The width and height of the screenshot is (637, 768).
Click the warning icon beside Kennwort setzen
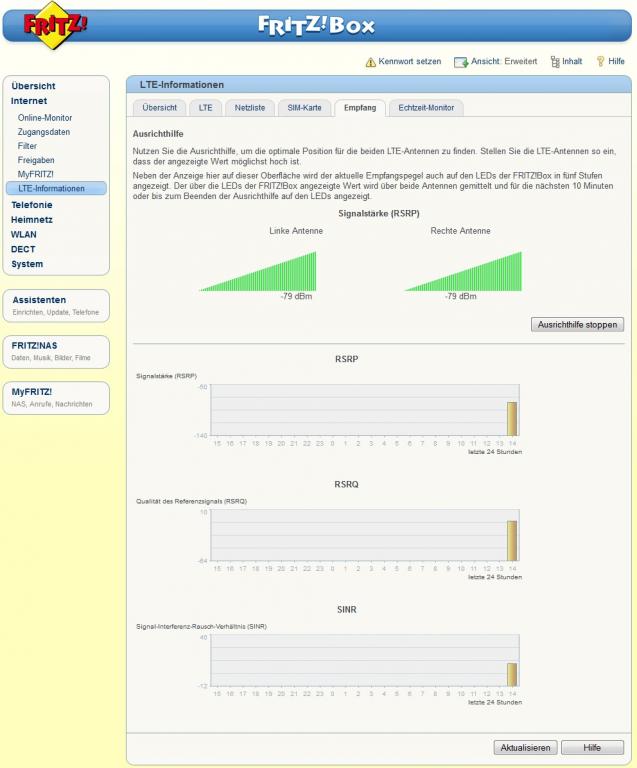(371, 62)
